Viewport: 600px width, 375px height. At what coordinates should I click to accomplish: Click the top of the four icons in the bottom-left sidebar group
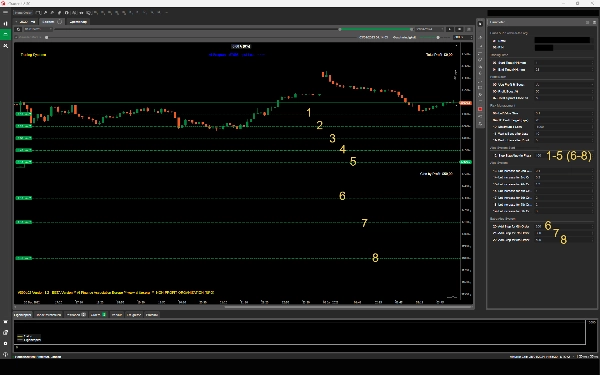[x=5, y=322]
